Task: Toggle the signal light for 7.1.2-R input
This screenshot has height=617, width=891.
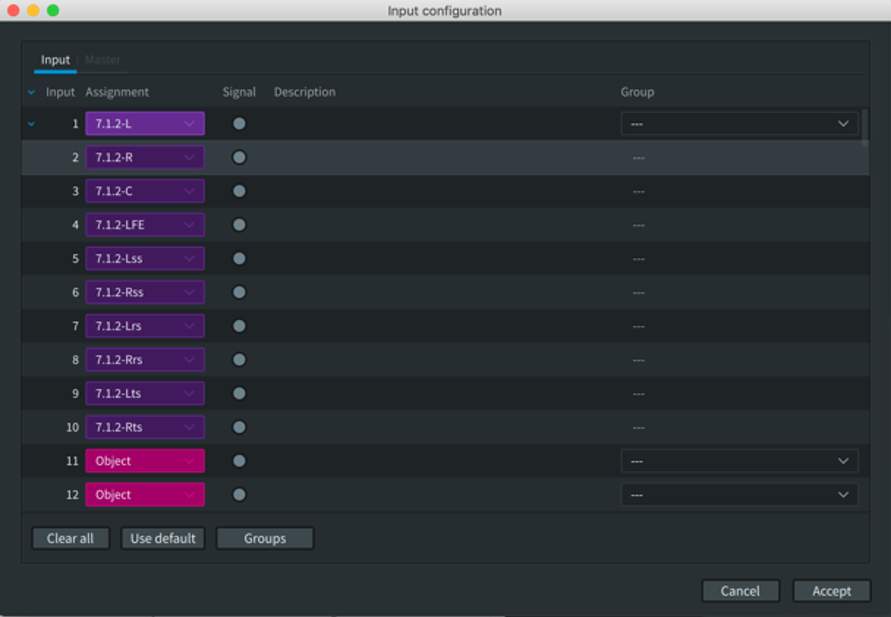Action: click(x=239, y=157)
